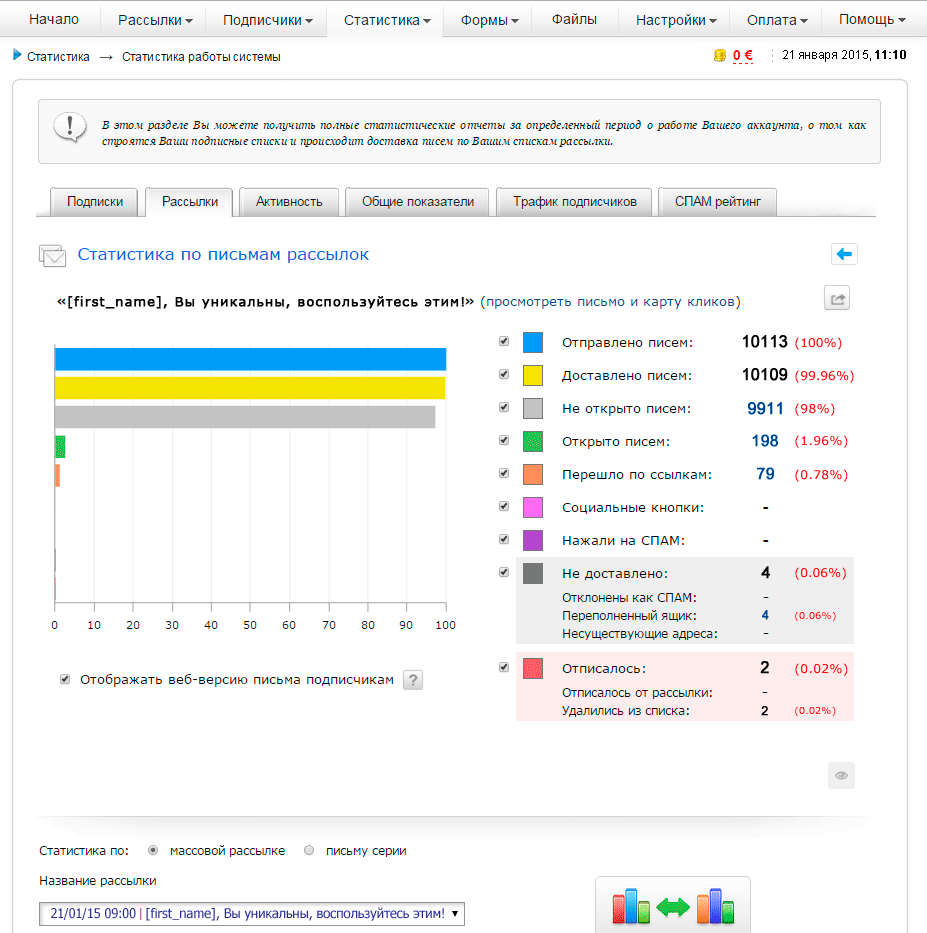Click the eye preview icon
Viewport: 927px width, 933px height.
coord(841,775)
